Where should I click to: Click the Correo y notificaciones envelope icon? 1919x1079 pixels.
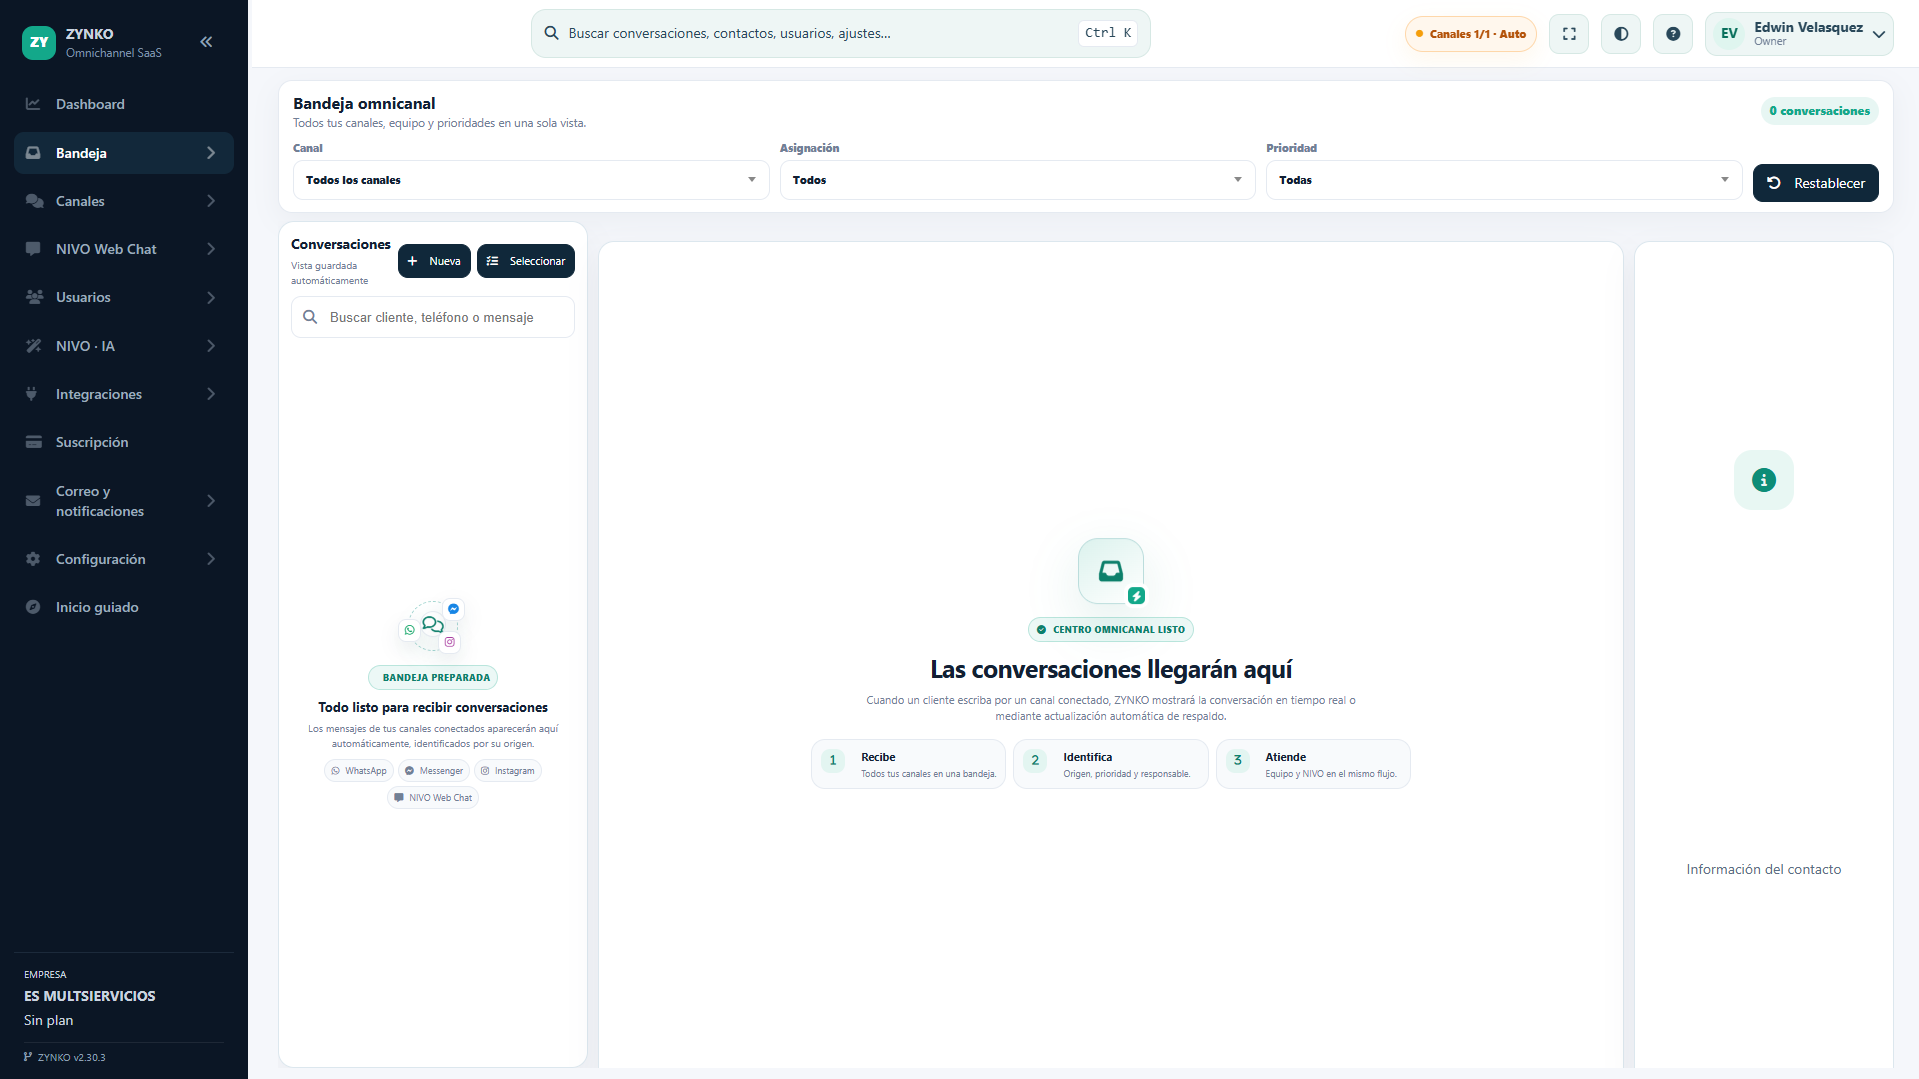coord(33,501)
